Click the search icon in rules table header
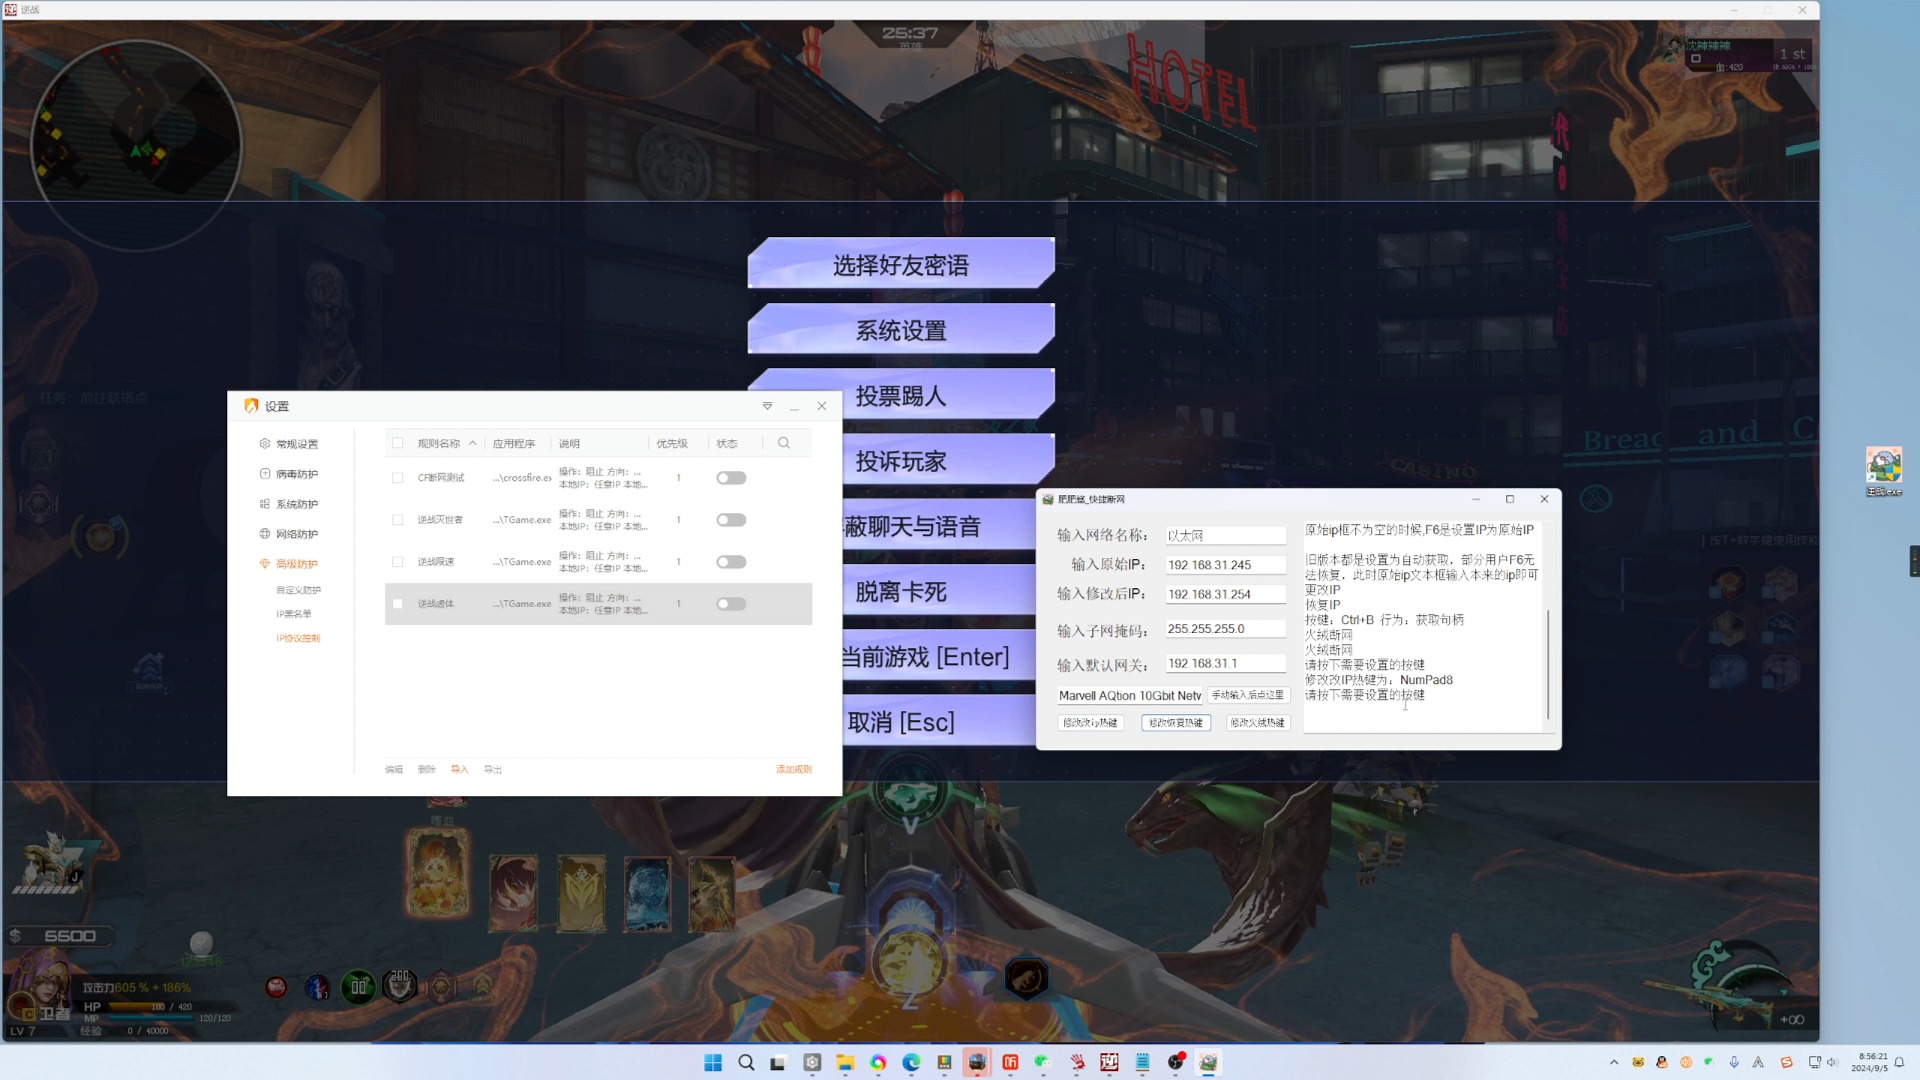Image resolution: width=1920 pixels, height=1080 pixels. pos(784,443)
